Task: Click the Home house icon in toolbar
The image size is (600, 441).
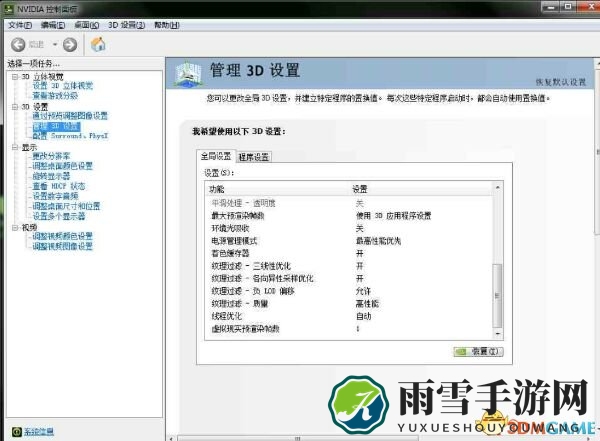Action: (98, 44)
